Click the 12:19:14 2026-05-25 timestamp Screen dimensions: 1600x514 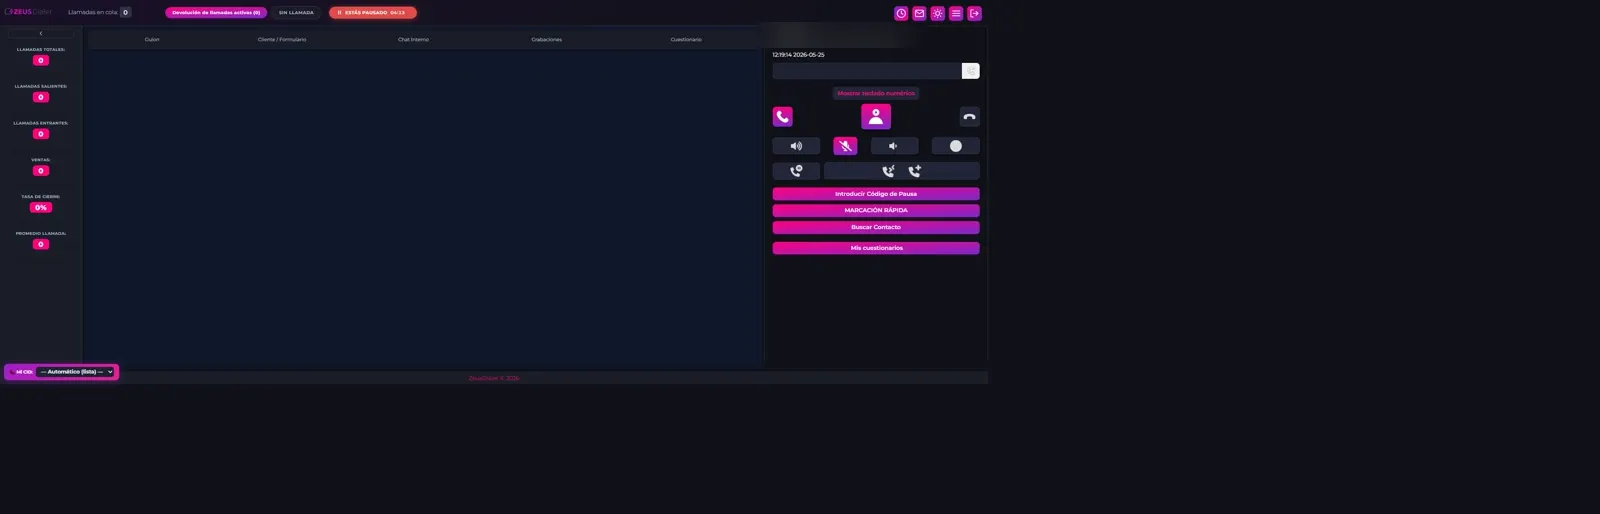[x=799, y=55]
